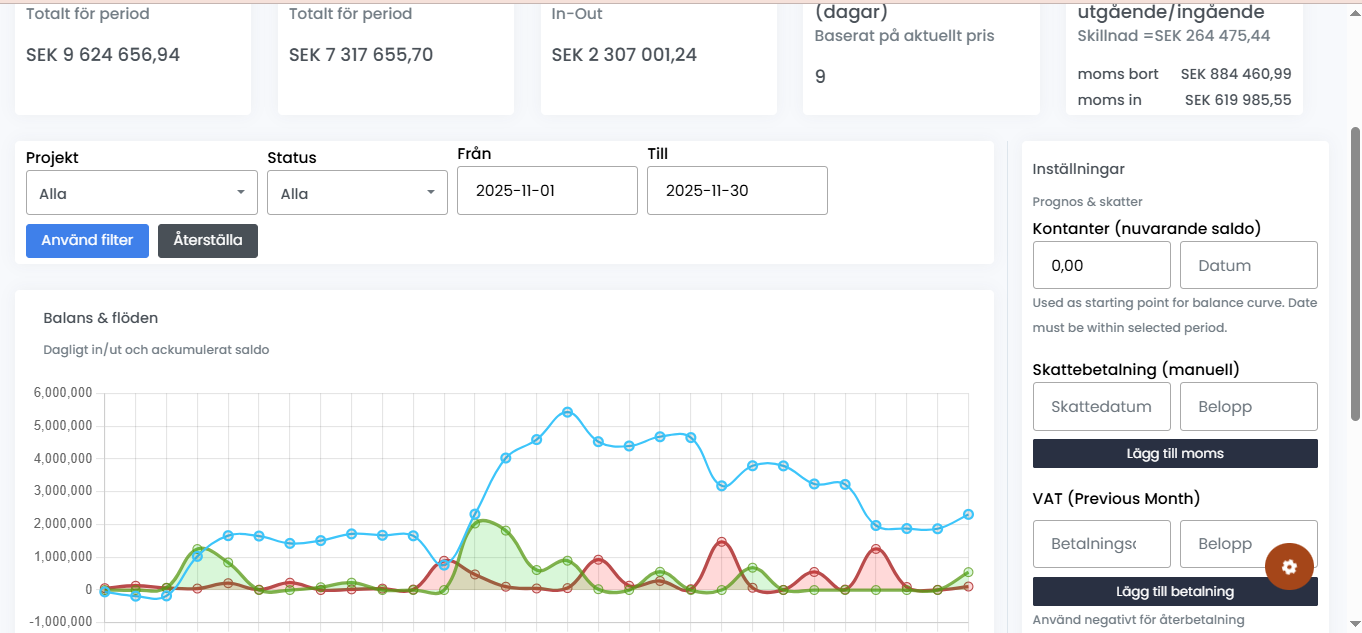Click the Datum field beside Kontanter
The height and width of the screenshot is (633, 1362).
click(x=1248, y=266)
